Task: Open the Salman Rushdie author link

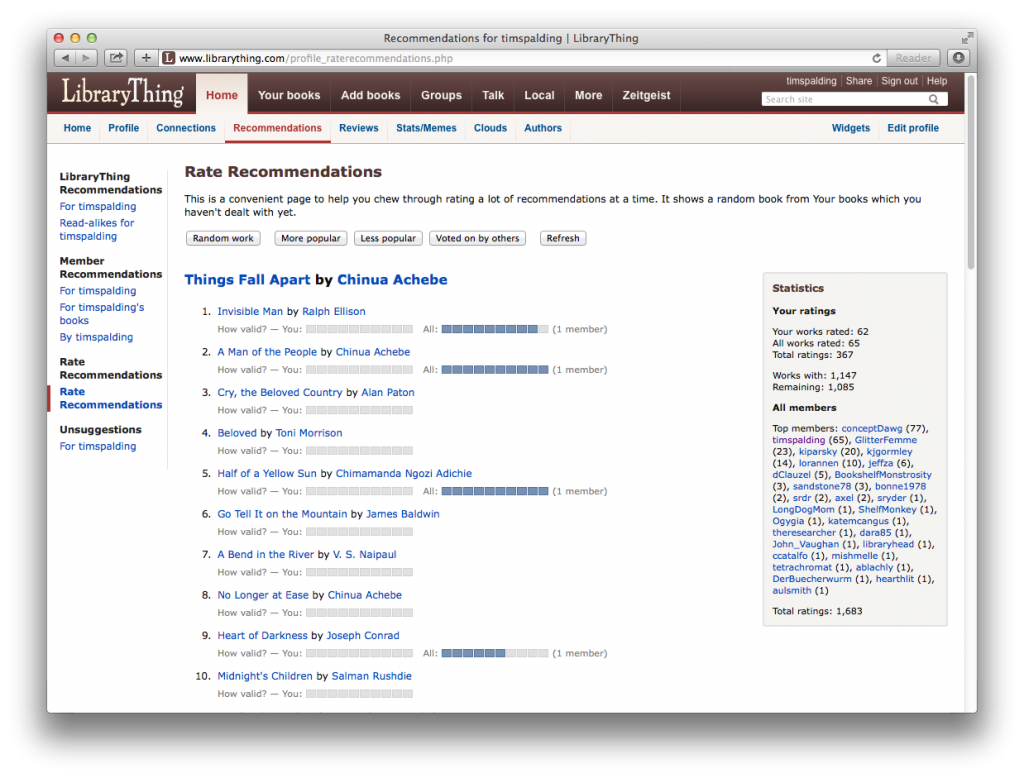Action: 372,676
